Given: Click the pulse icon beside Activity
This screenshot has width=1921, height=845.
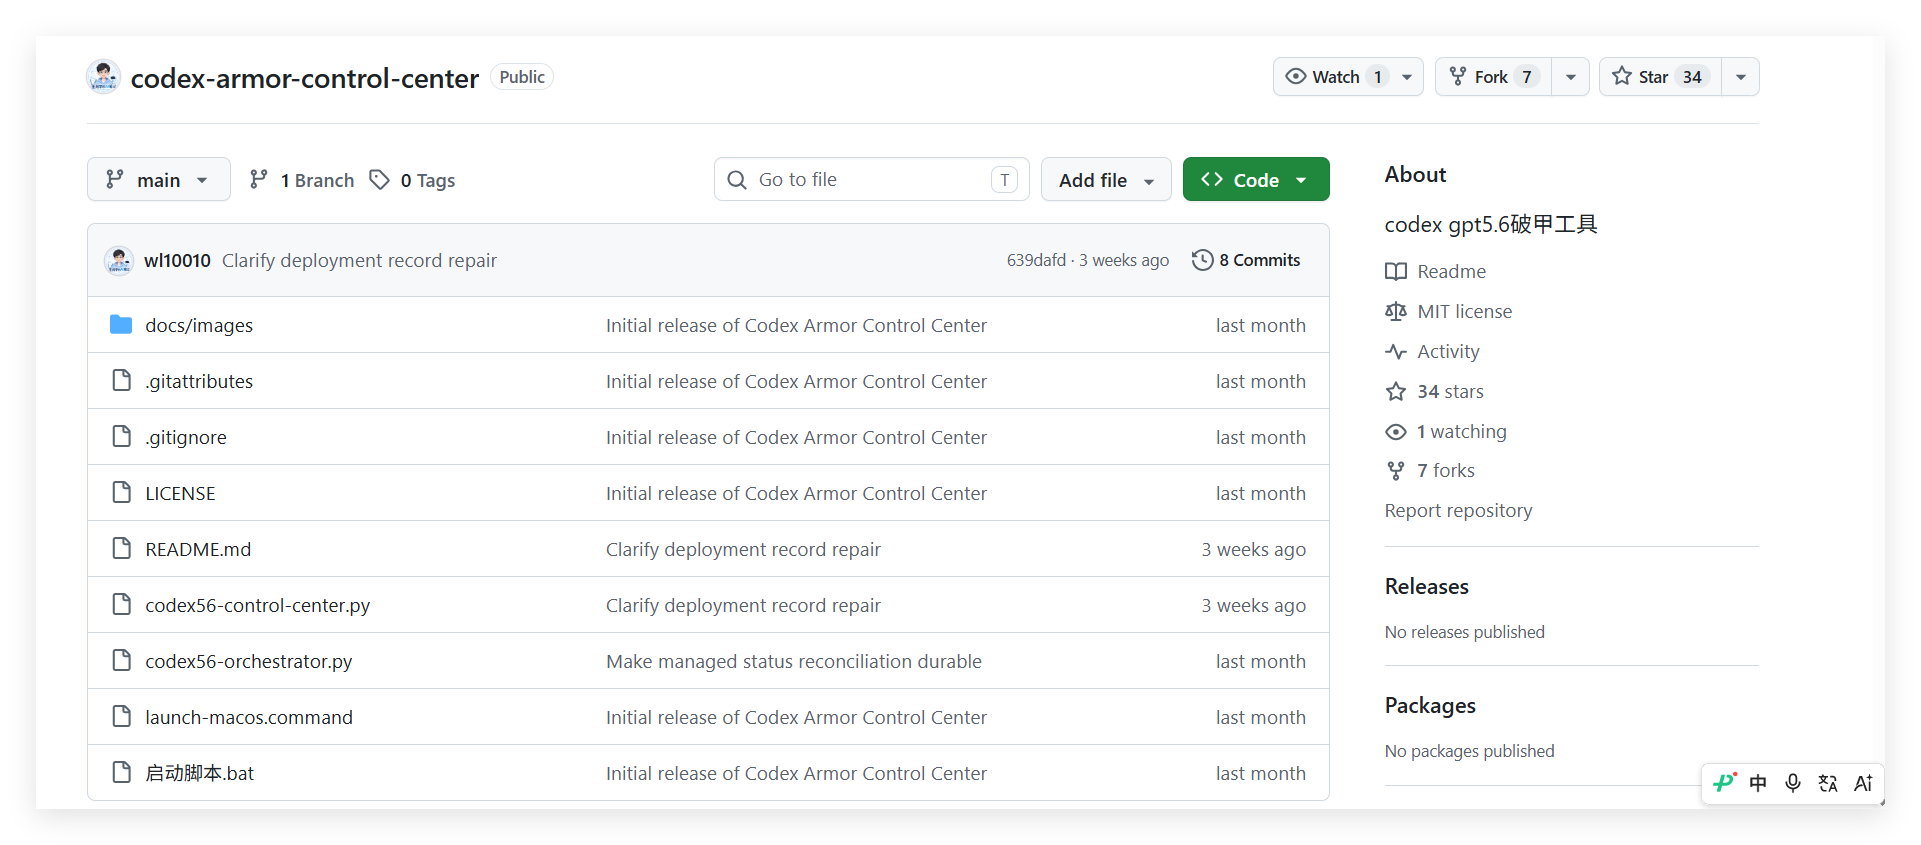Looking at the screenshot, I should point(1396,351).
